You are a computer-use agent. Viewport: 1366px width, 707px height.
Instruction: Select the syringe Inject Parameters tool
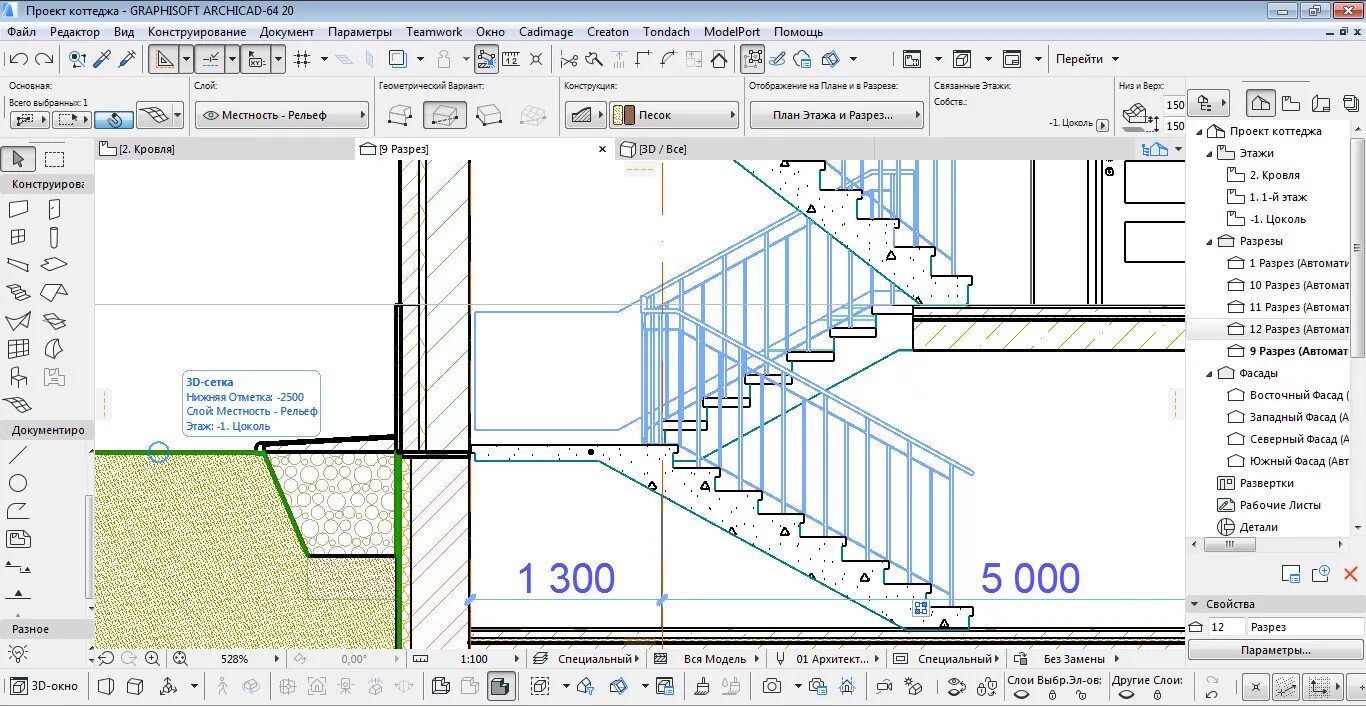(x=127, y=59)
